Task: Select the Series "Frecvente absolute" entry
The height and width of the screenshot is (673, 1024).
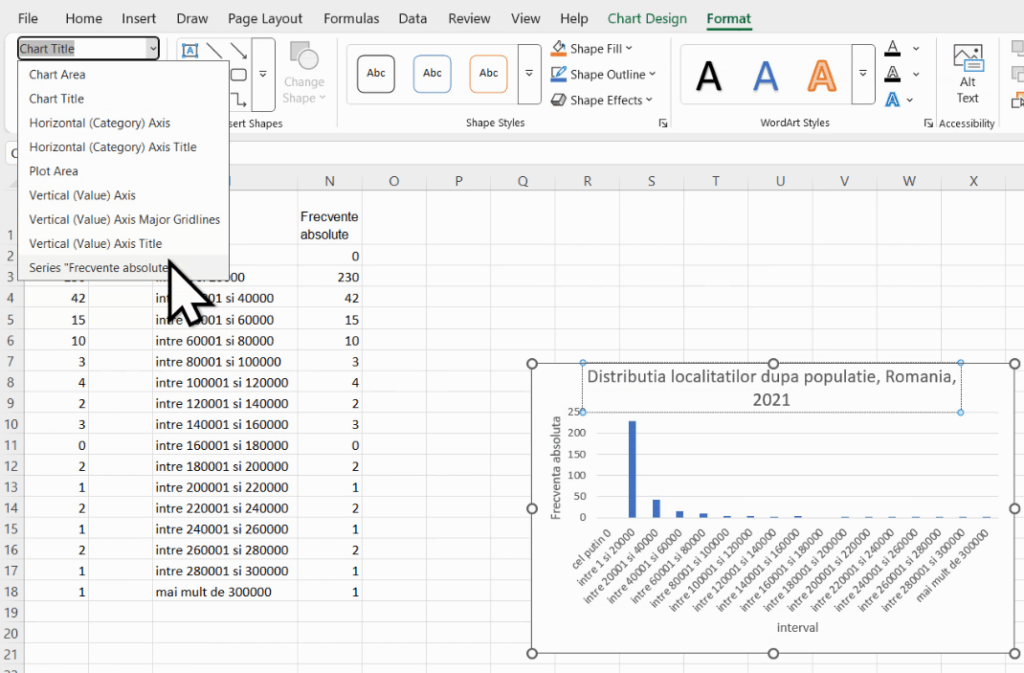Action: pos(97,268)
